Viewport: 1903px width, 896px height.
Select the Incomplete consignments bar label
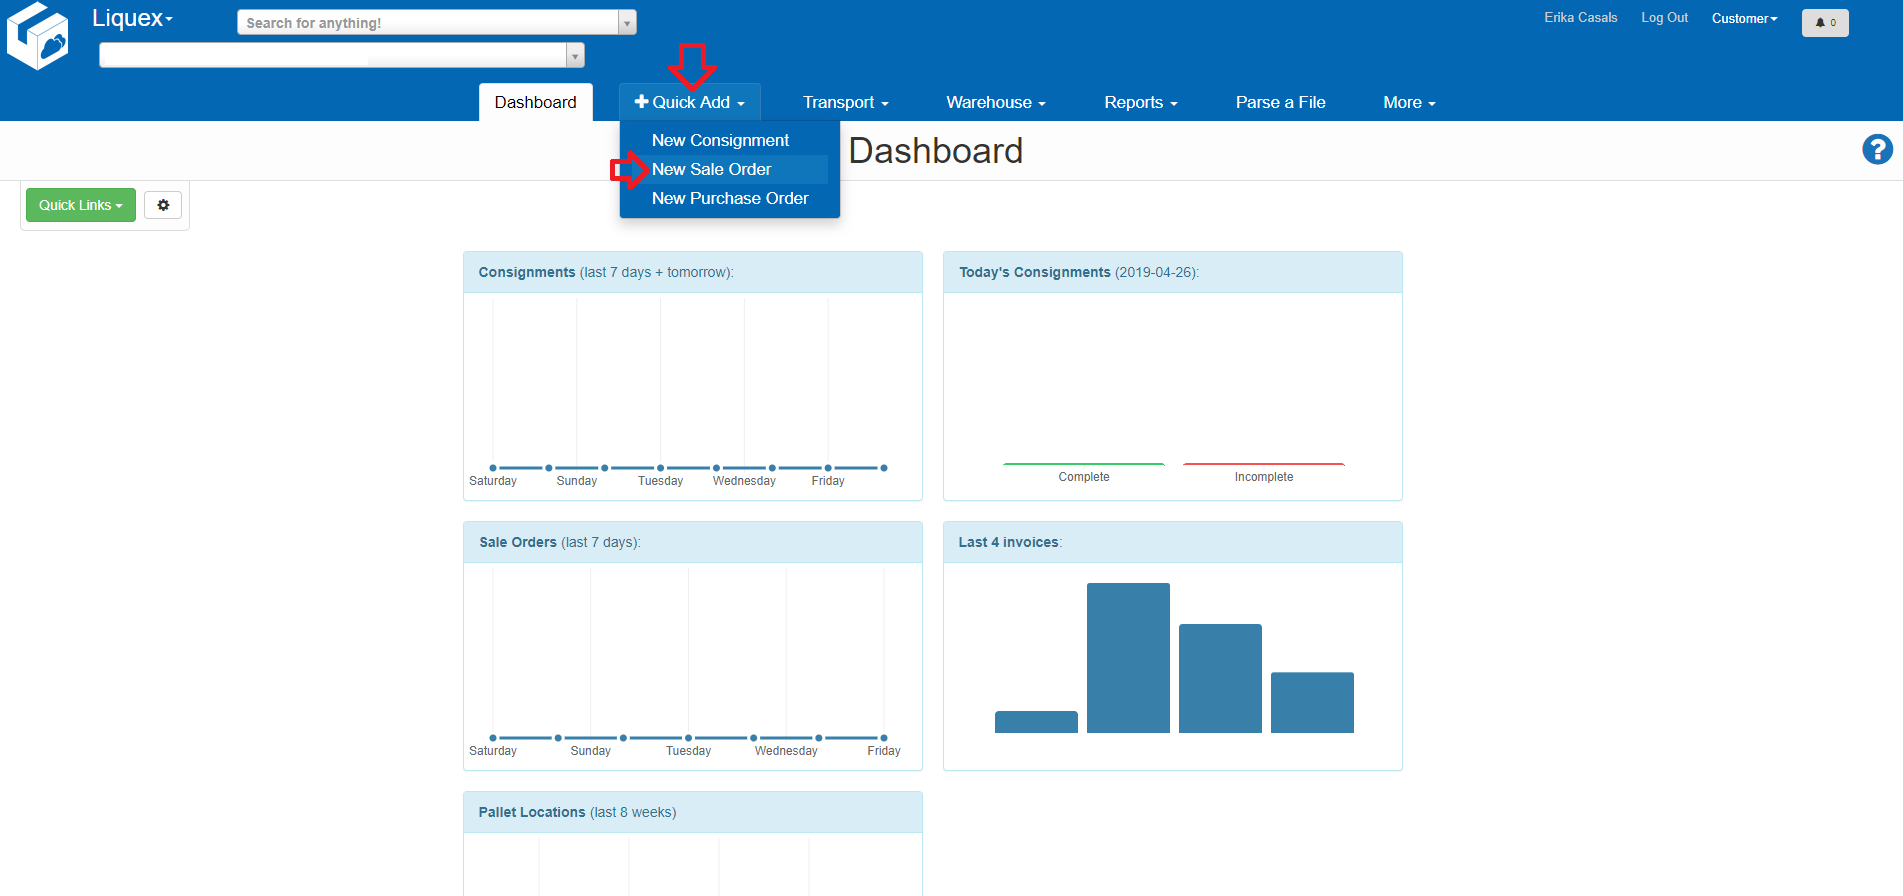1264,477
